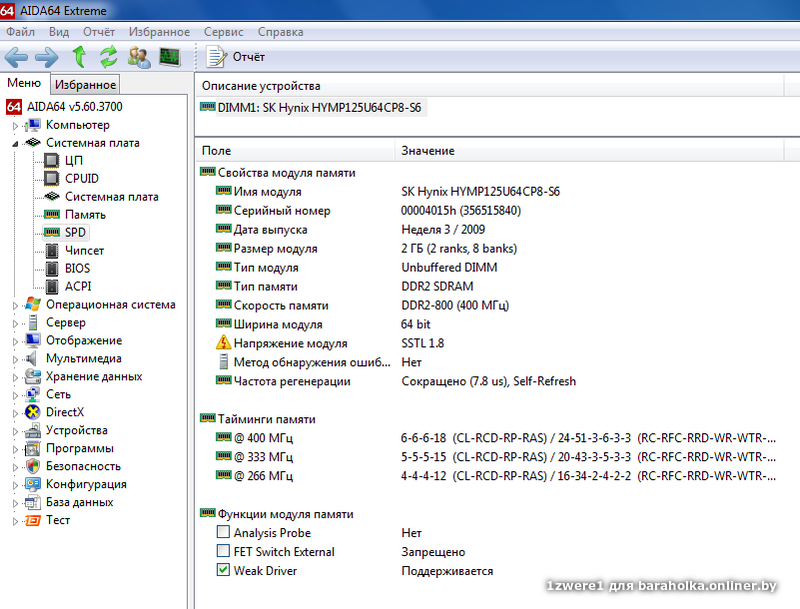Select the ЦП icon in tree

(52, 161)
